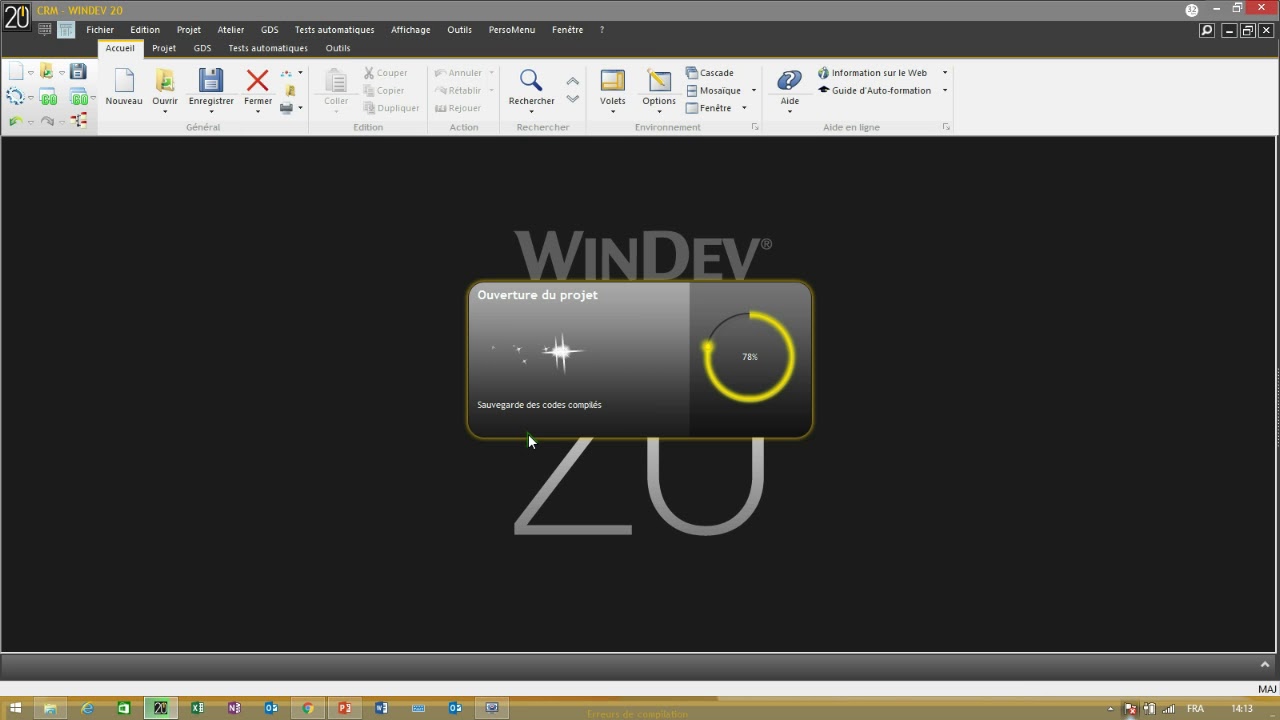Open Information sur le Web dropdown arrow

click(x=945, y=73)
